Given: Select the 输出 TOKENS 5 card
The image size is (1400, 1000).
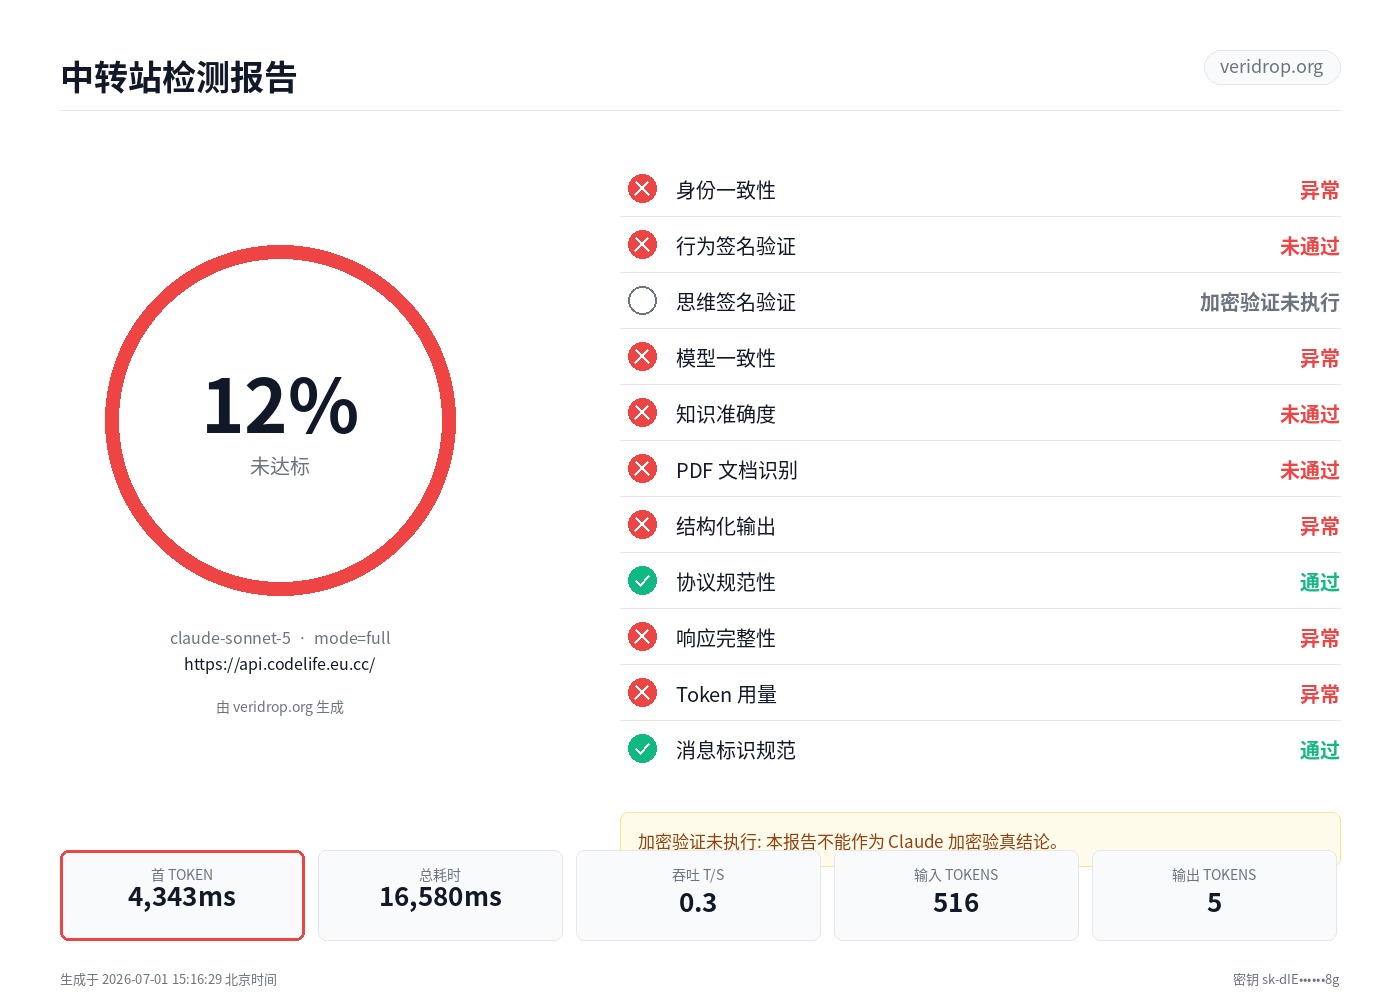Looking at the screenshot, I should (x=1214, y=895).
